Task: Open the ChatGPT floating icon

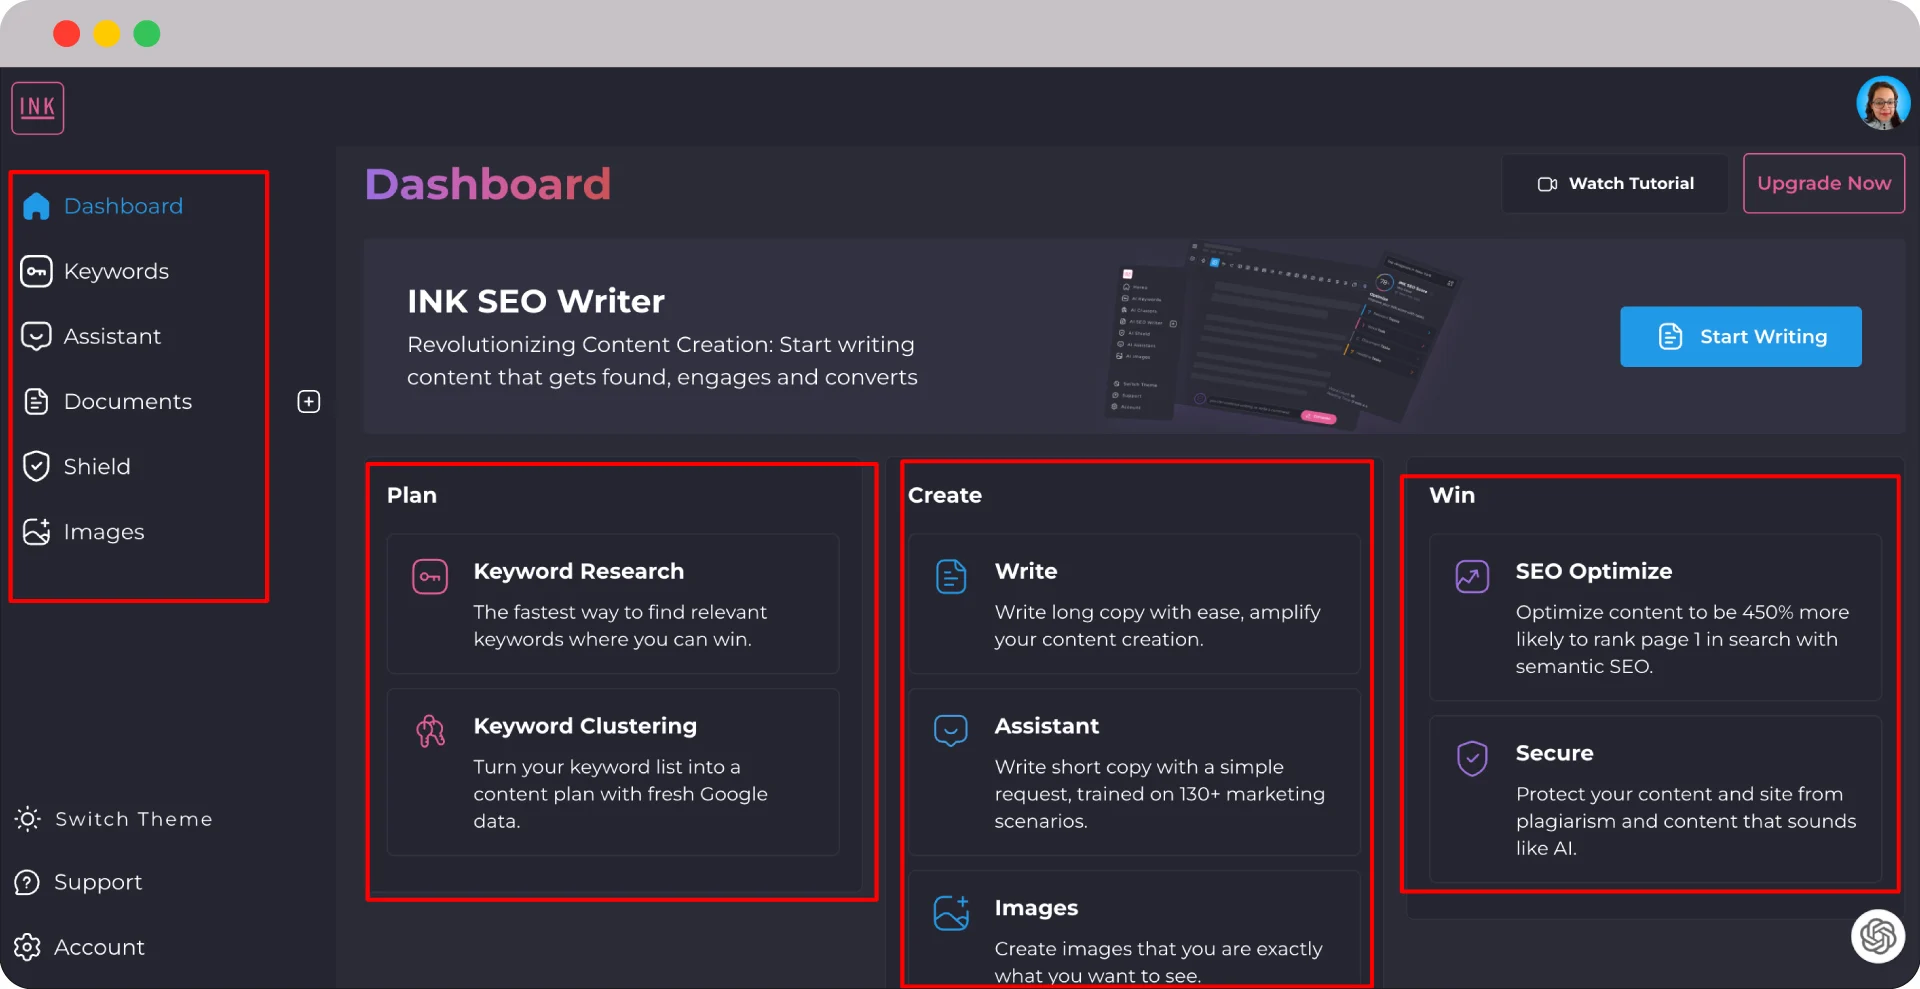Action: [x=1878, y=936]
